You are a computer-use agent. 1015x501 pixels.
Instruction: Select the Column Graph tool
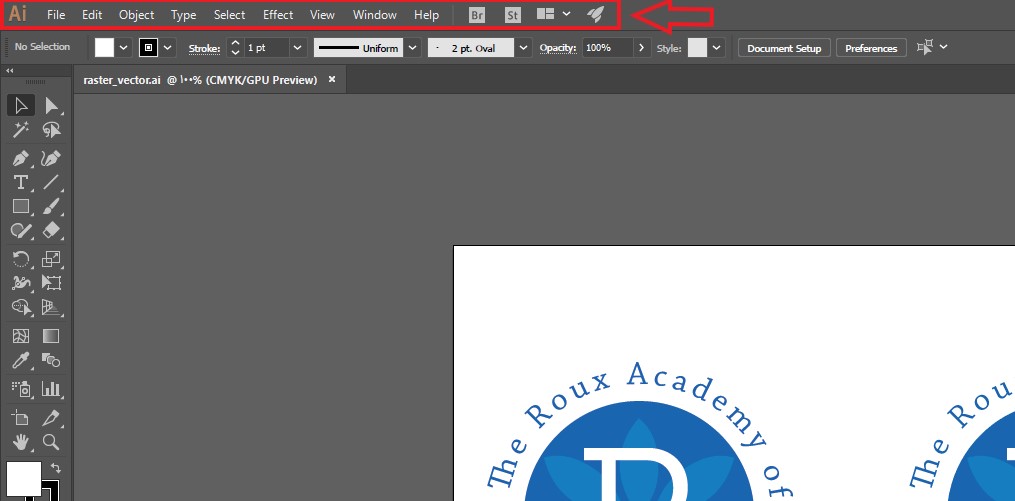click(51, 389)
